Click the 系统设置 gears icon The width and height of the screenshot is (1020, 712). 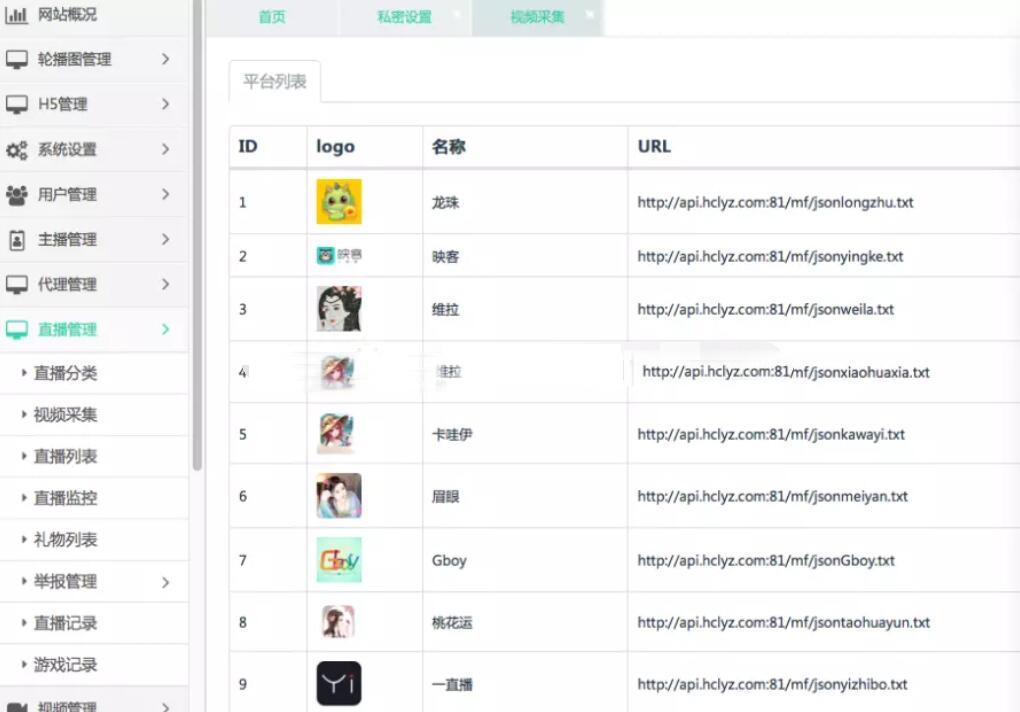17,150
